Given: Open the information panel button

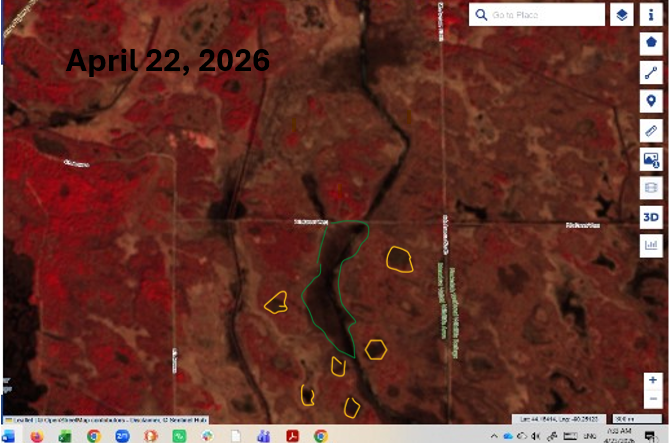Looking at the screenshot, I should pyautogui.click(x=652, y=15).
